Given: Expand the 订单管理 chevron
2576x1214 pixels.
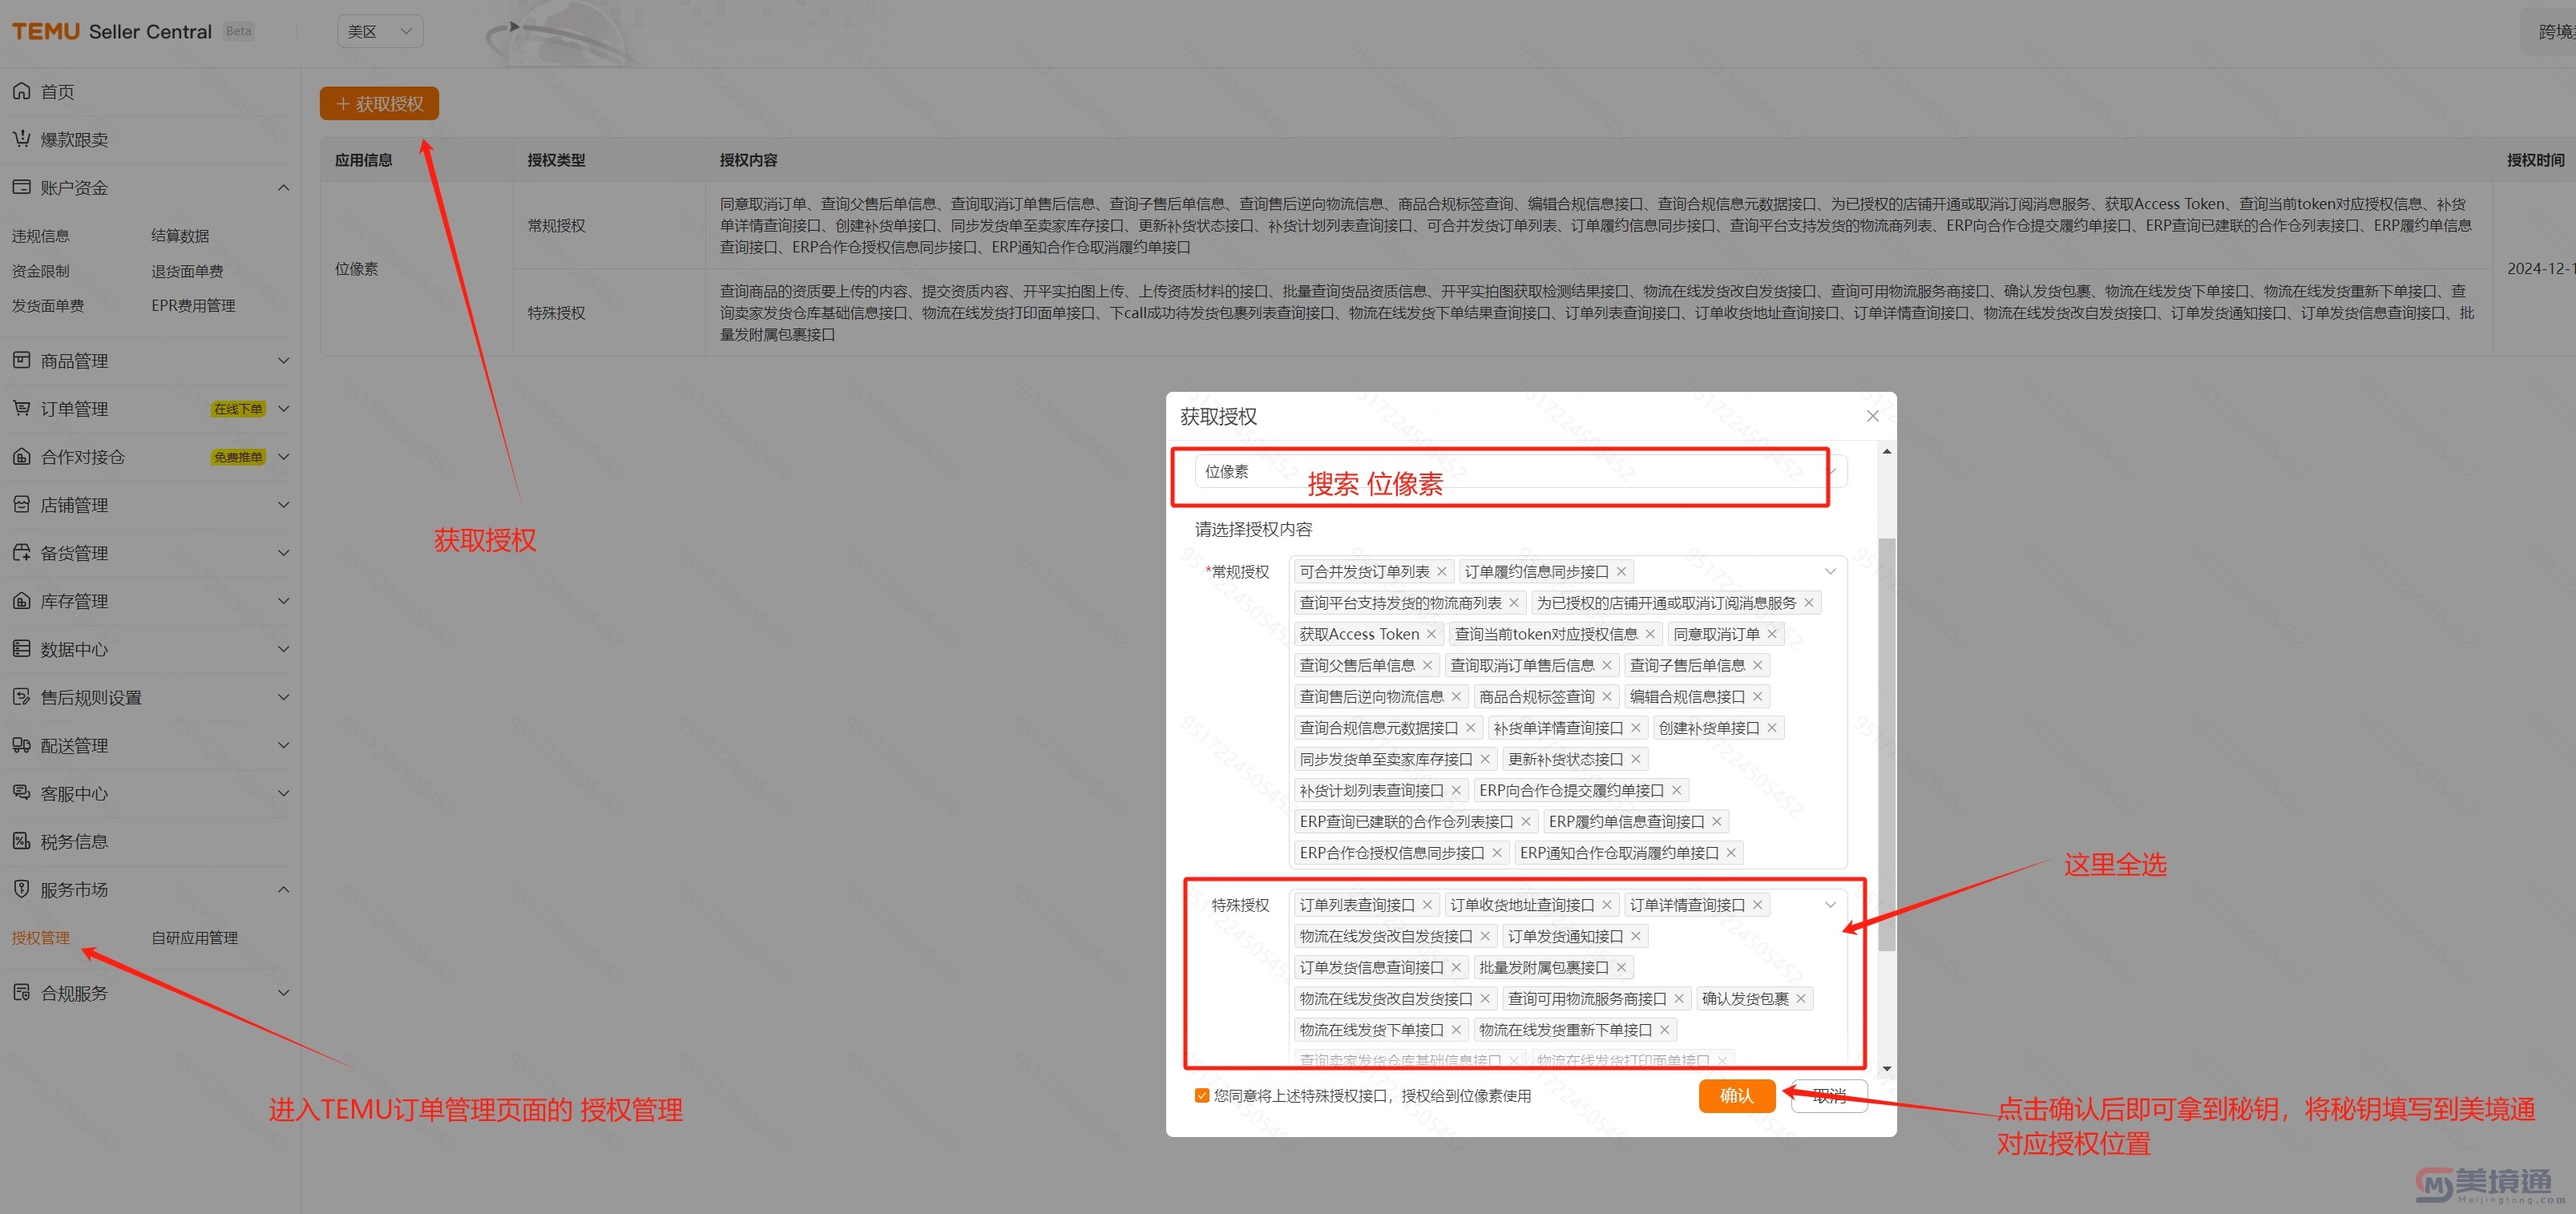Looking at the screenshot, I should [283, 408].
